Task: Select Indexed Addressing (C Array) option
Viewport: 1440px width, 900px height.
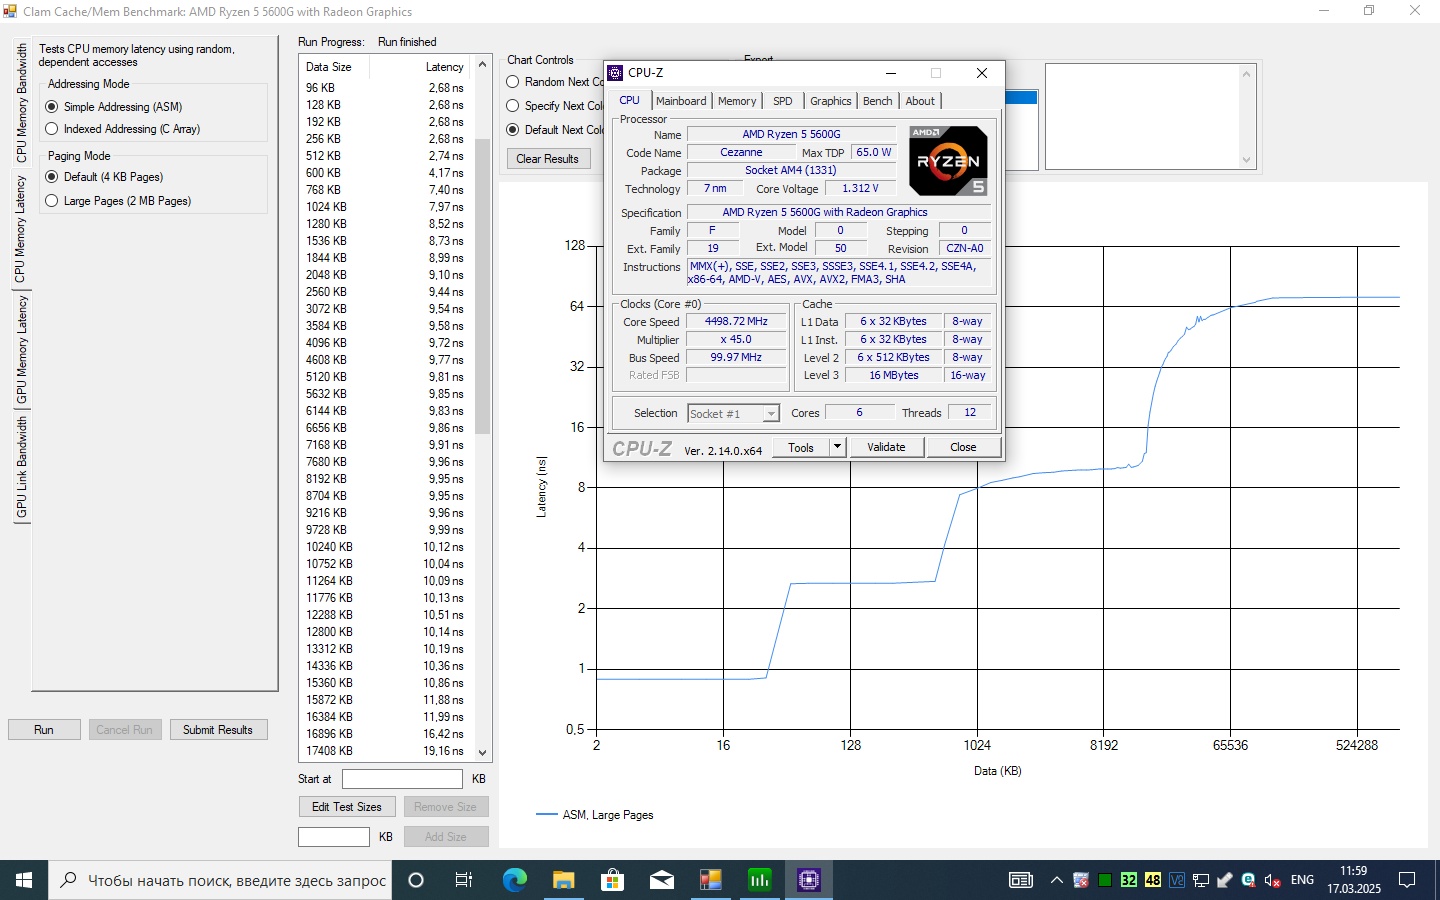Action: tap(52, 129)
